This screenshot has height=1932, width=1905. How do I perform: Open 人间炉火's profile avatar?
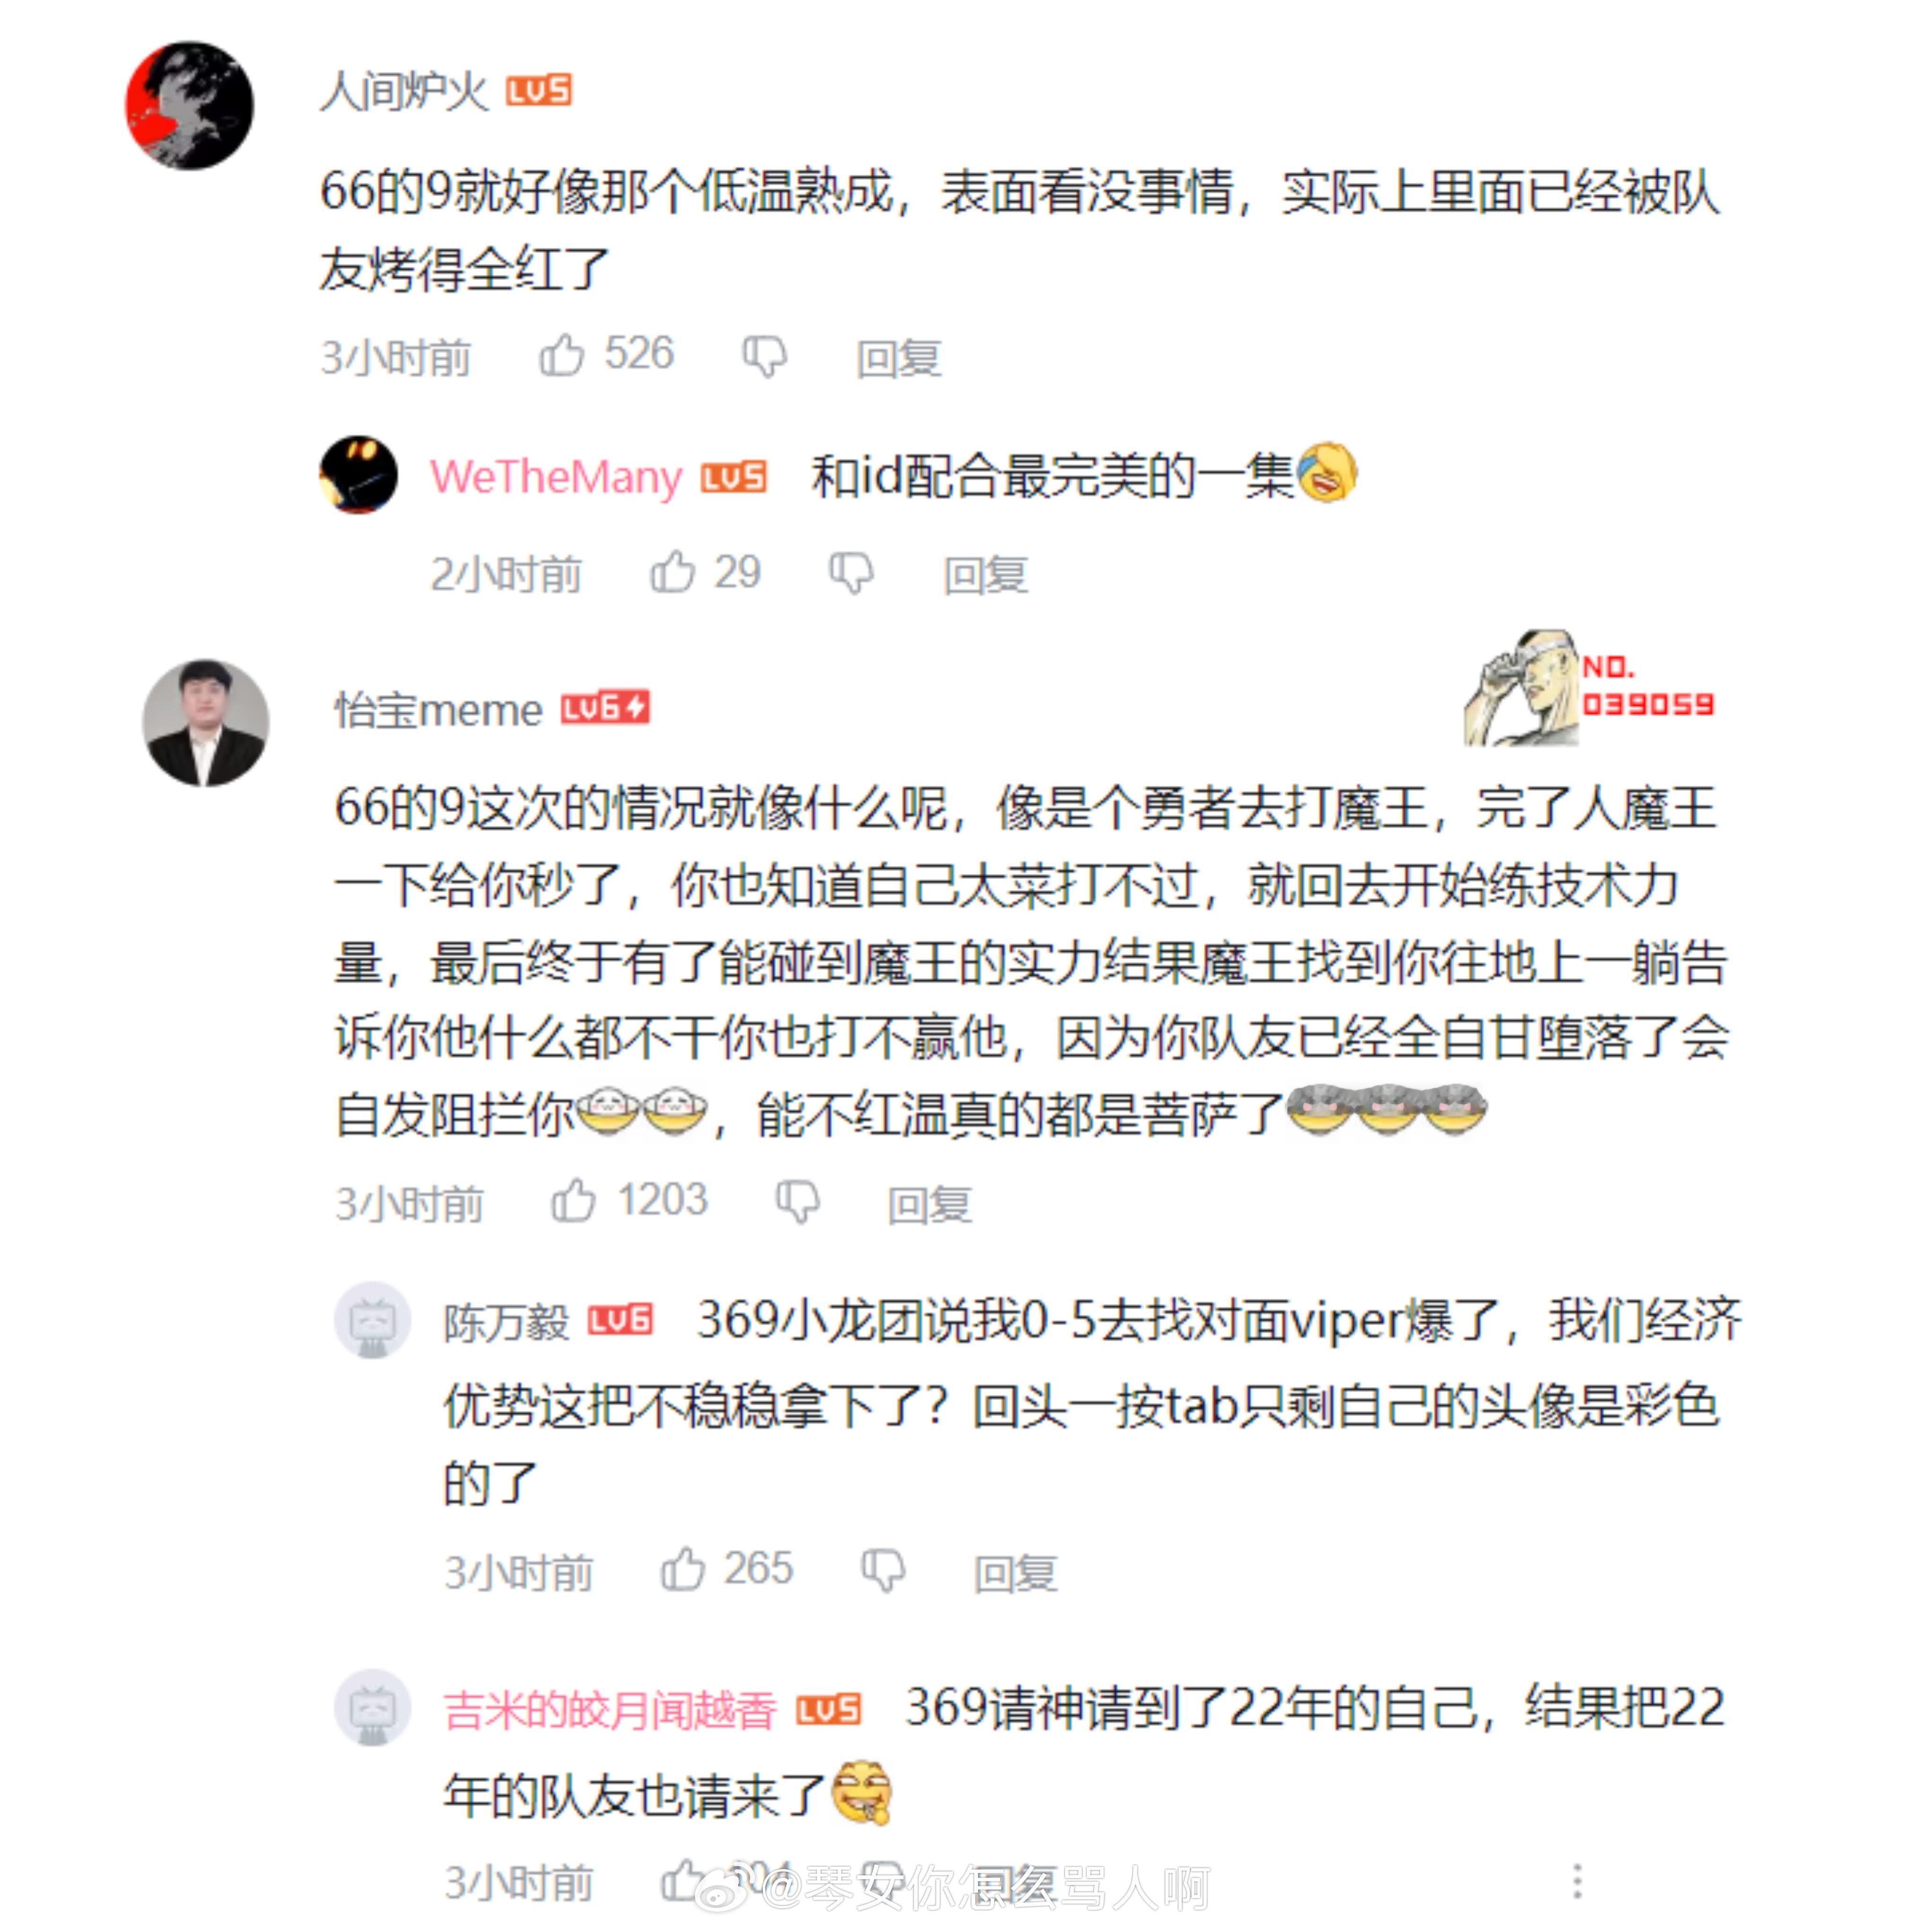click(189, 105)
